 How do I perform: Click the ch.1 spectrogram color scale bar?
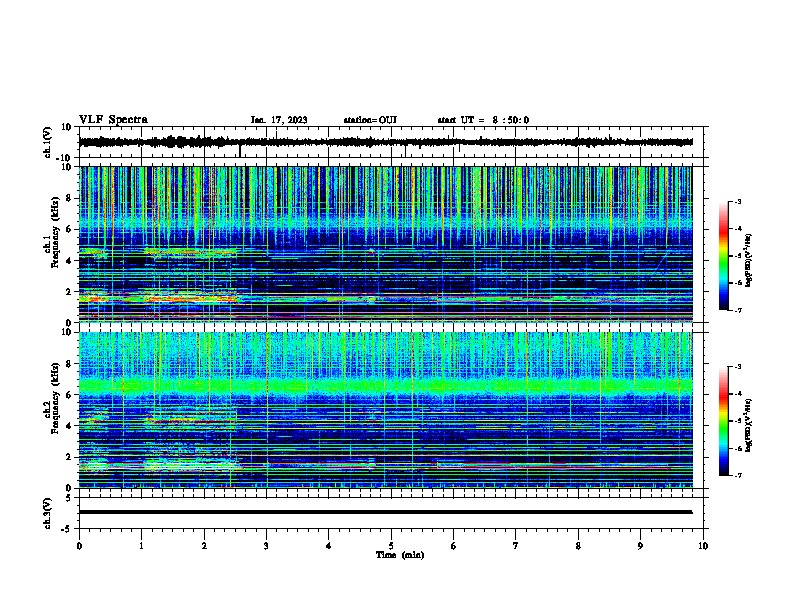723,256
